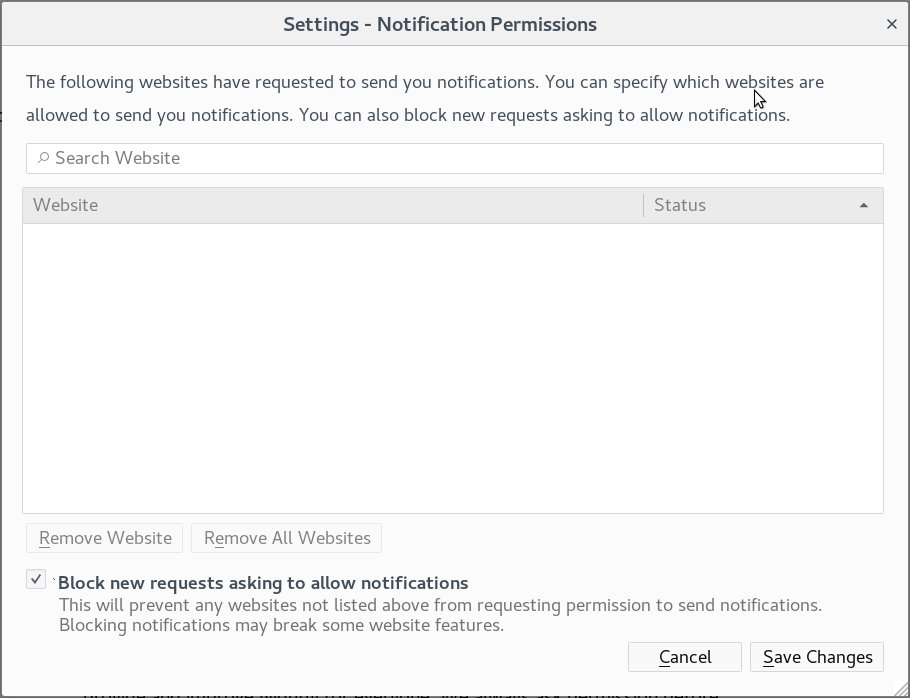This screenshot has width=910, height=698.
Task: Save Changes to notification permissions
Action: pyautogui.click(x=817, y=657)
